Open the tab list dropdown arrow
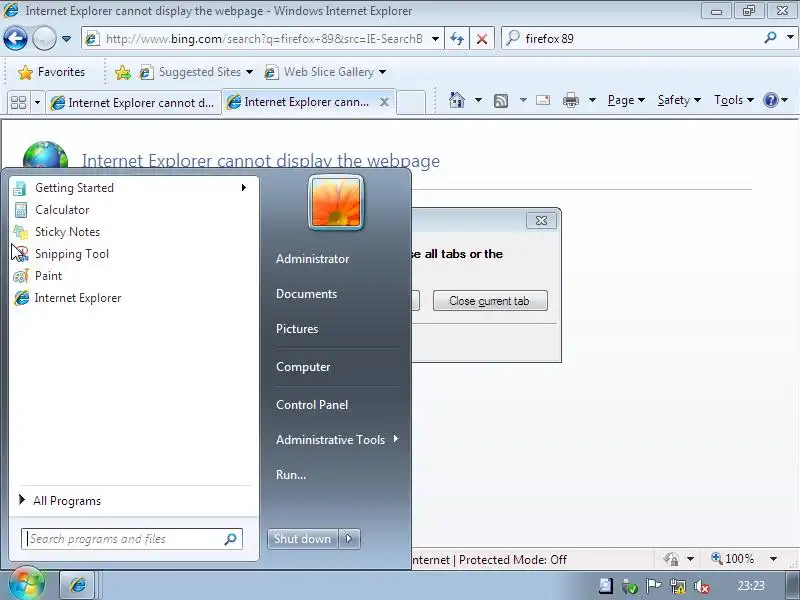Image resolution: width=800 pixels, height=600 pixels. [x=37, y=103]
